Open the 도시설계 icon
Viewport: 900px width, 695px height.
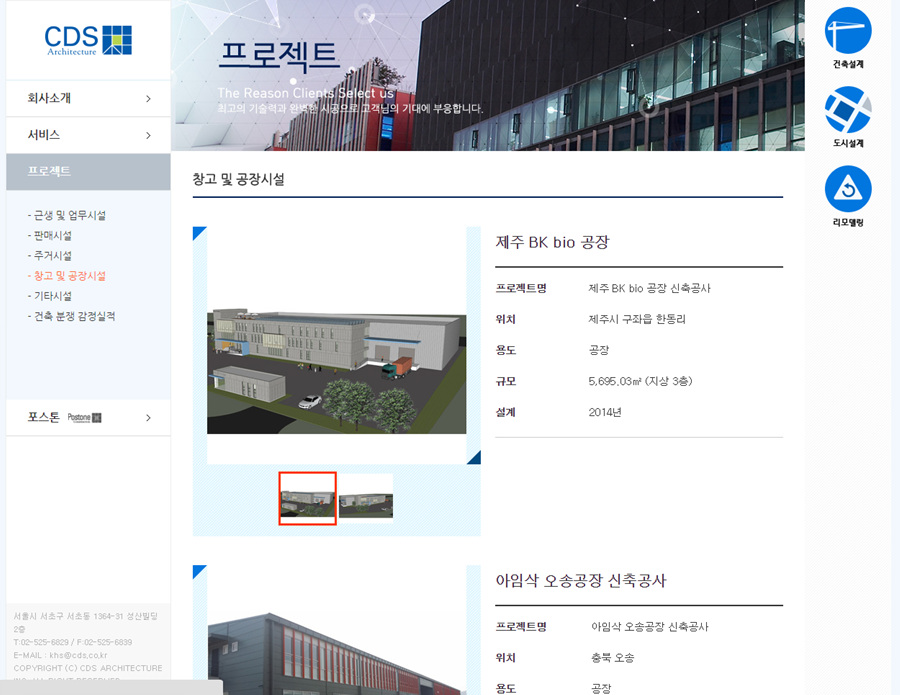tap(847, 110)
